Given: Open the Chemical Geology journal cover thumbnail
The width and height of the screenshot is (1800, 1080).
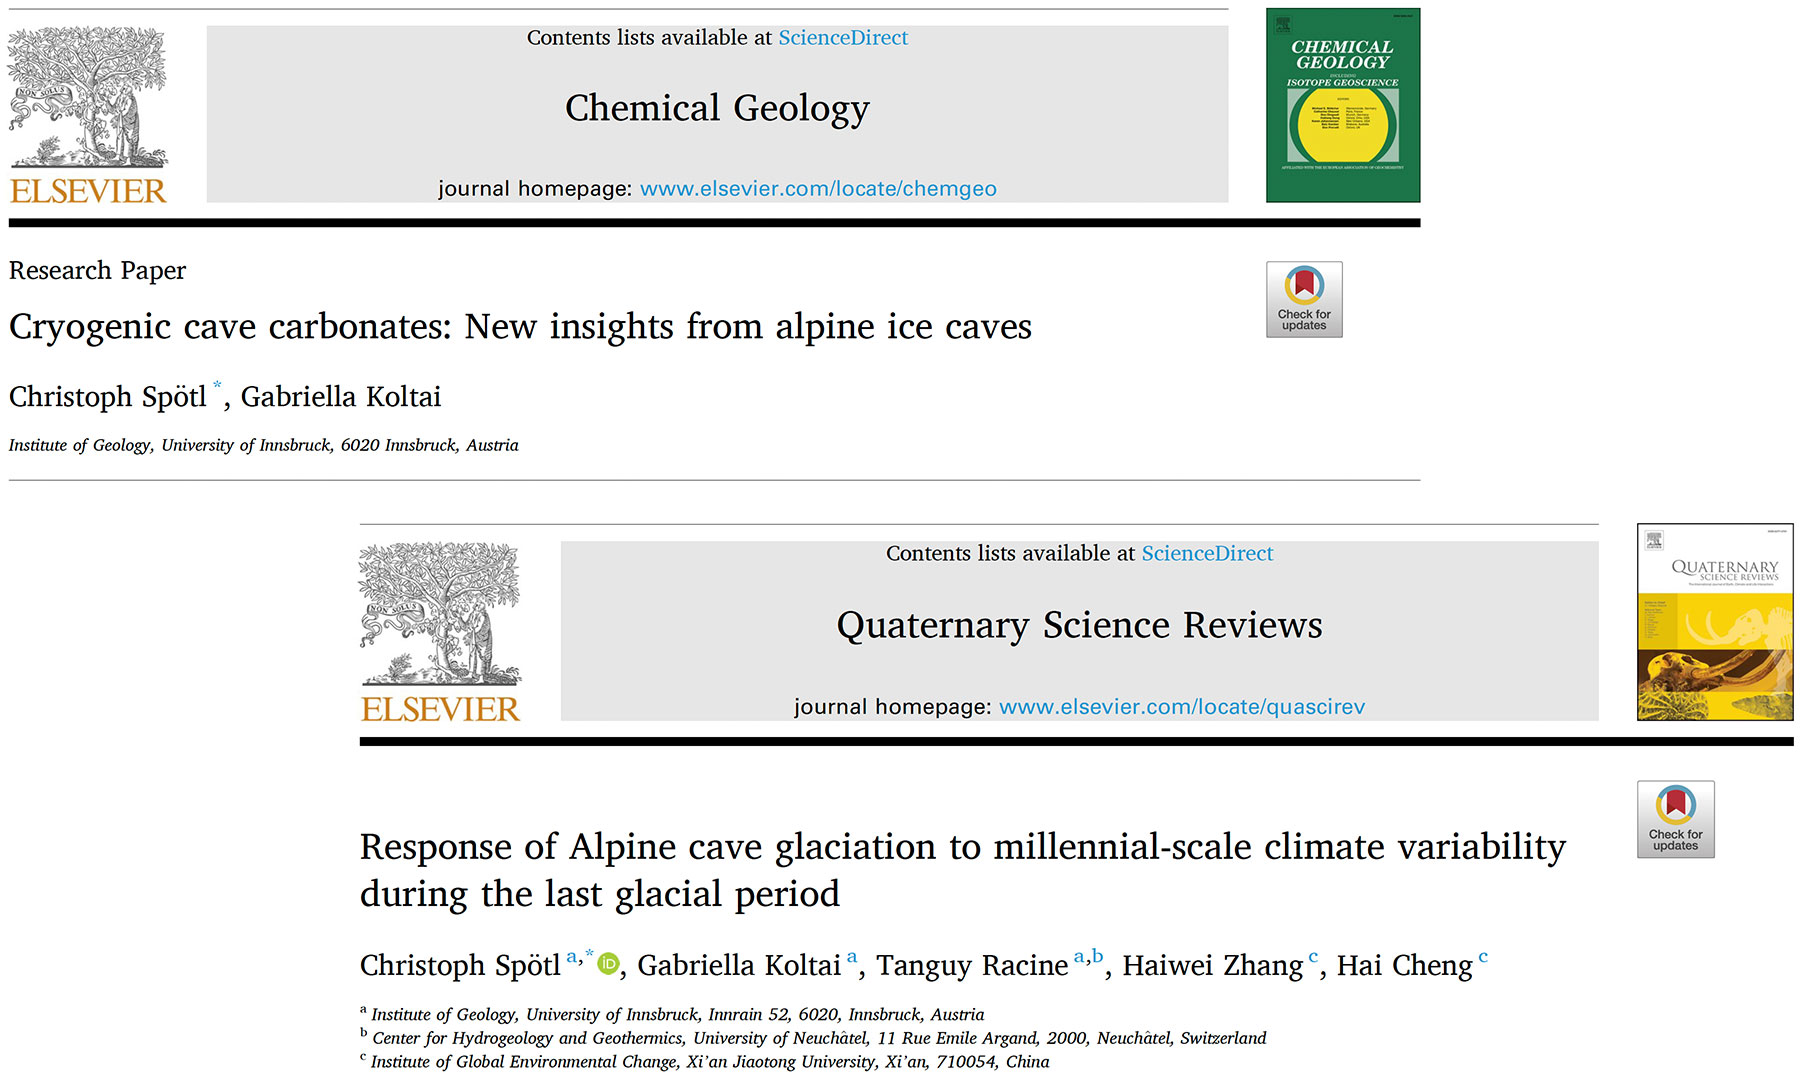Looking at the screenshot, I should (x=1343, y=105).
